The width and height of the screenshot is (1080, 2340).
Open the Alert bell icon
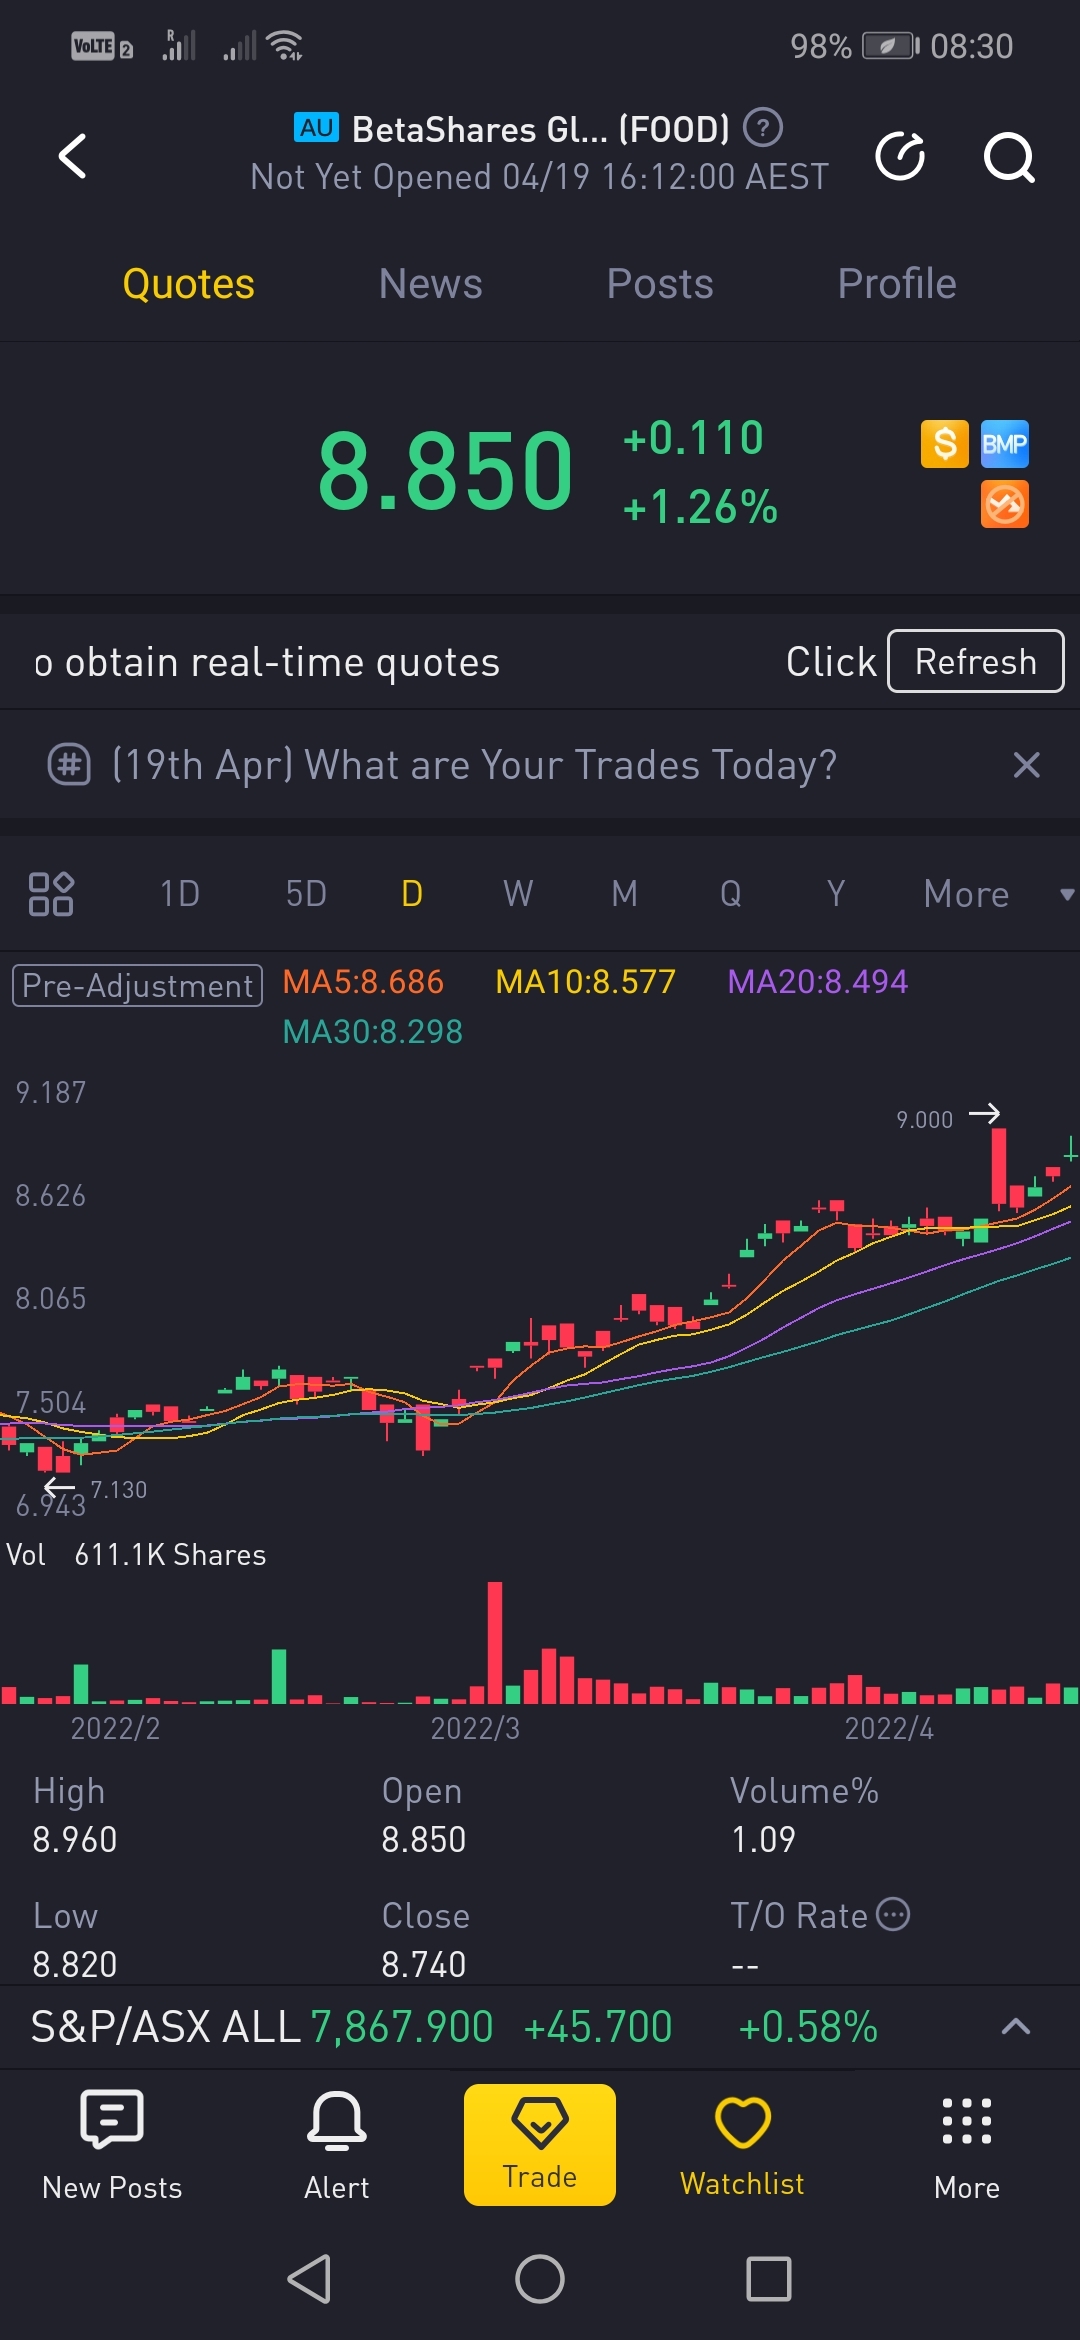pyautogui.click(x=337, y=2144)
